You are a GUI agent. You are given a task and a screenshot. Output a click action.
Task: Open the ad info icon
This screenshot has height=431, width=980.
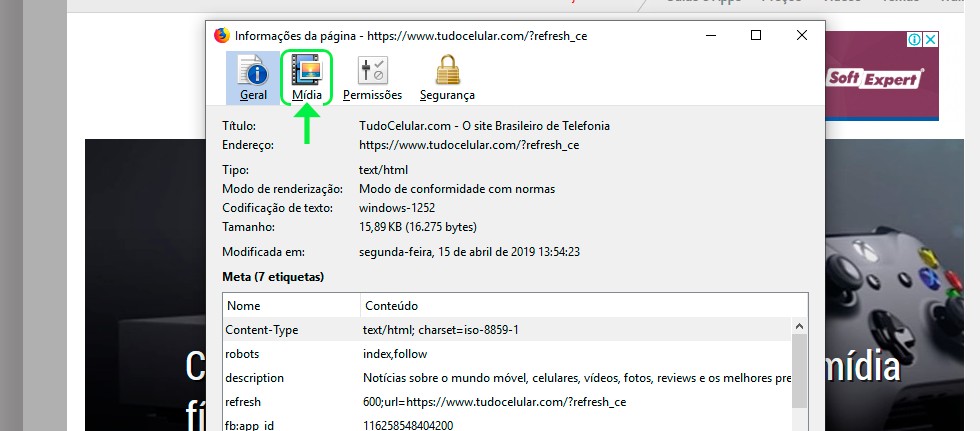(x=914, y=39)
